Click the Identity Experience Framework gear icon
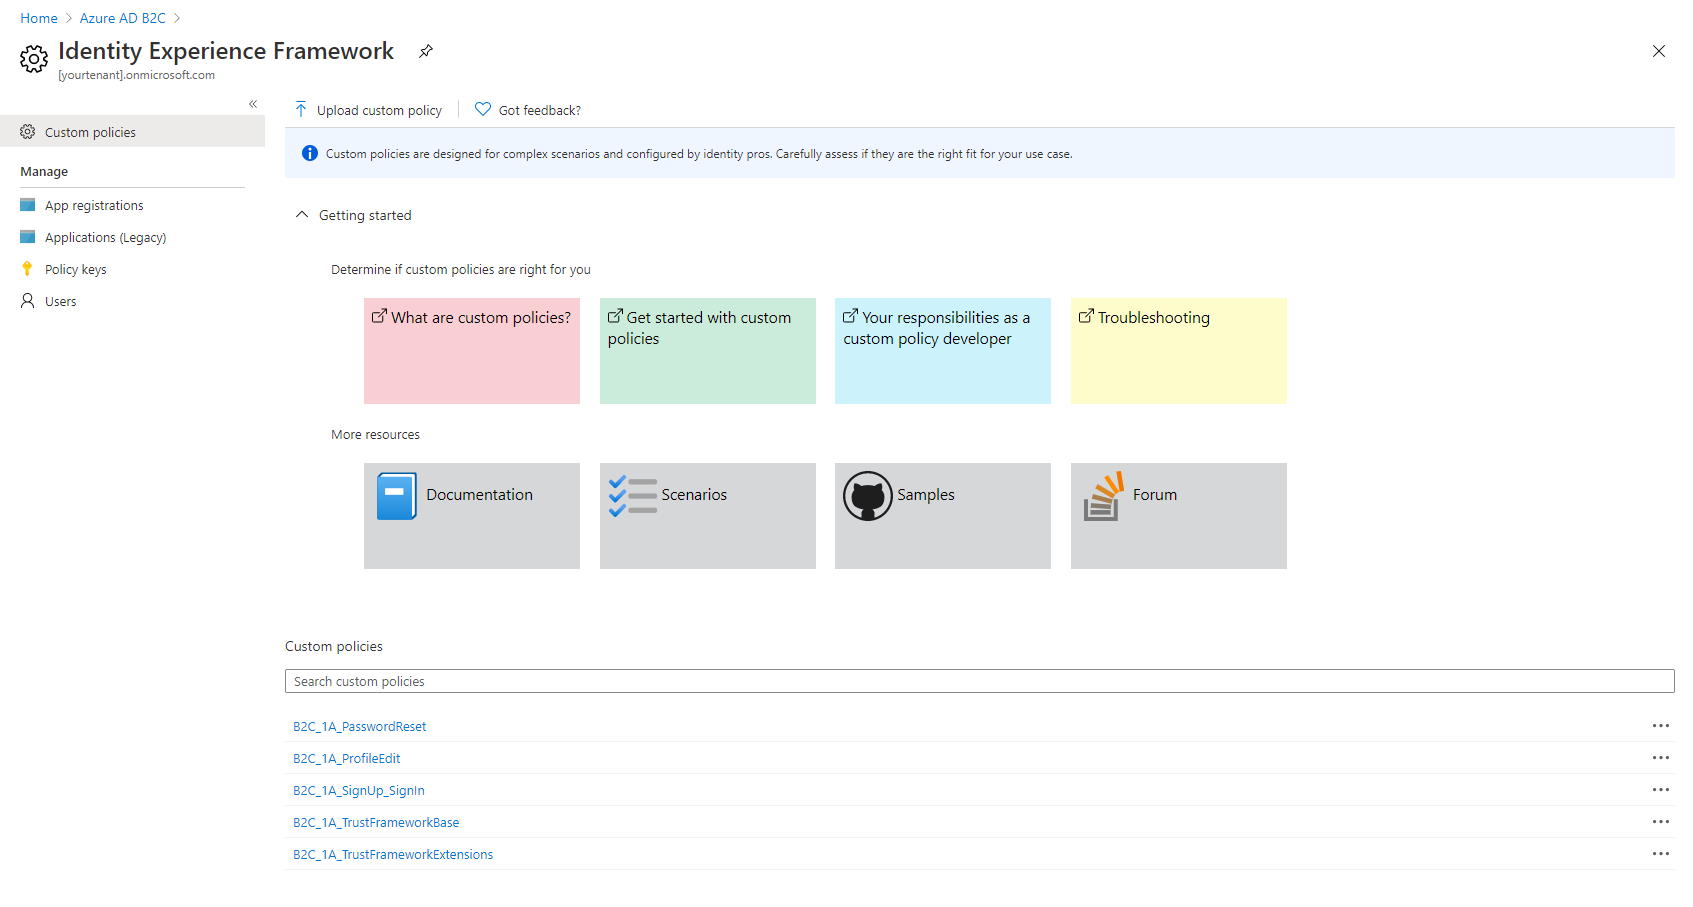Viewport: 1693px width, 907px height. 34,59
